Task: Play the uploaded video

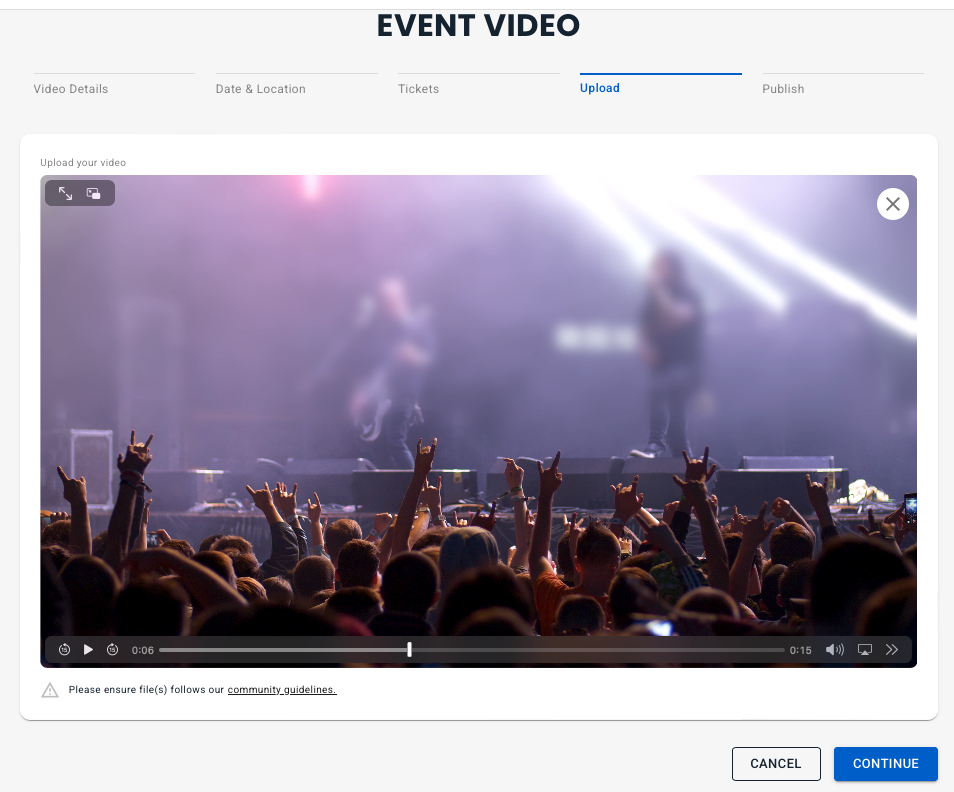Action: click(88, 650)
